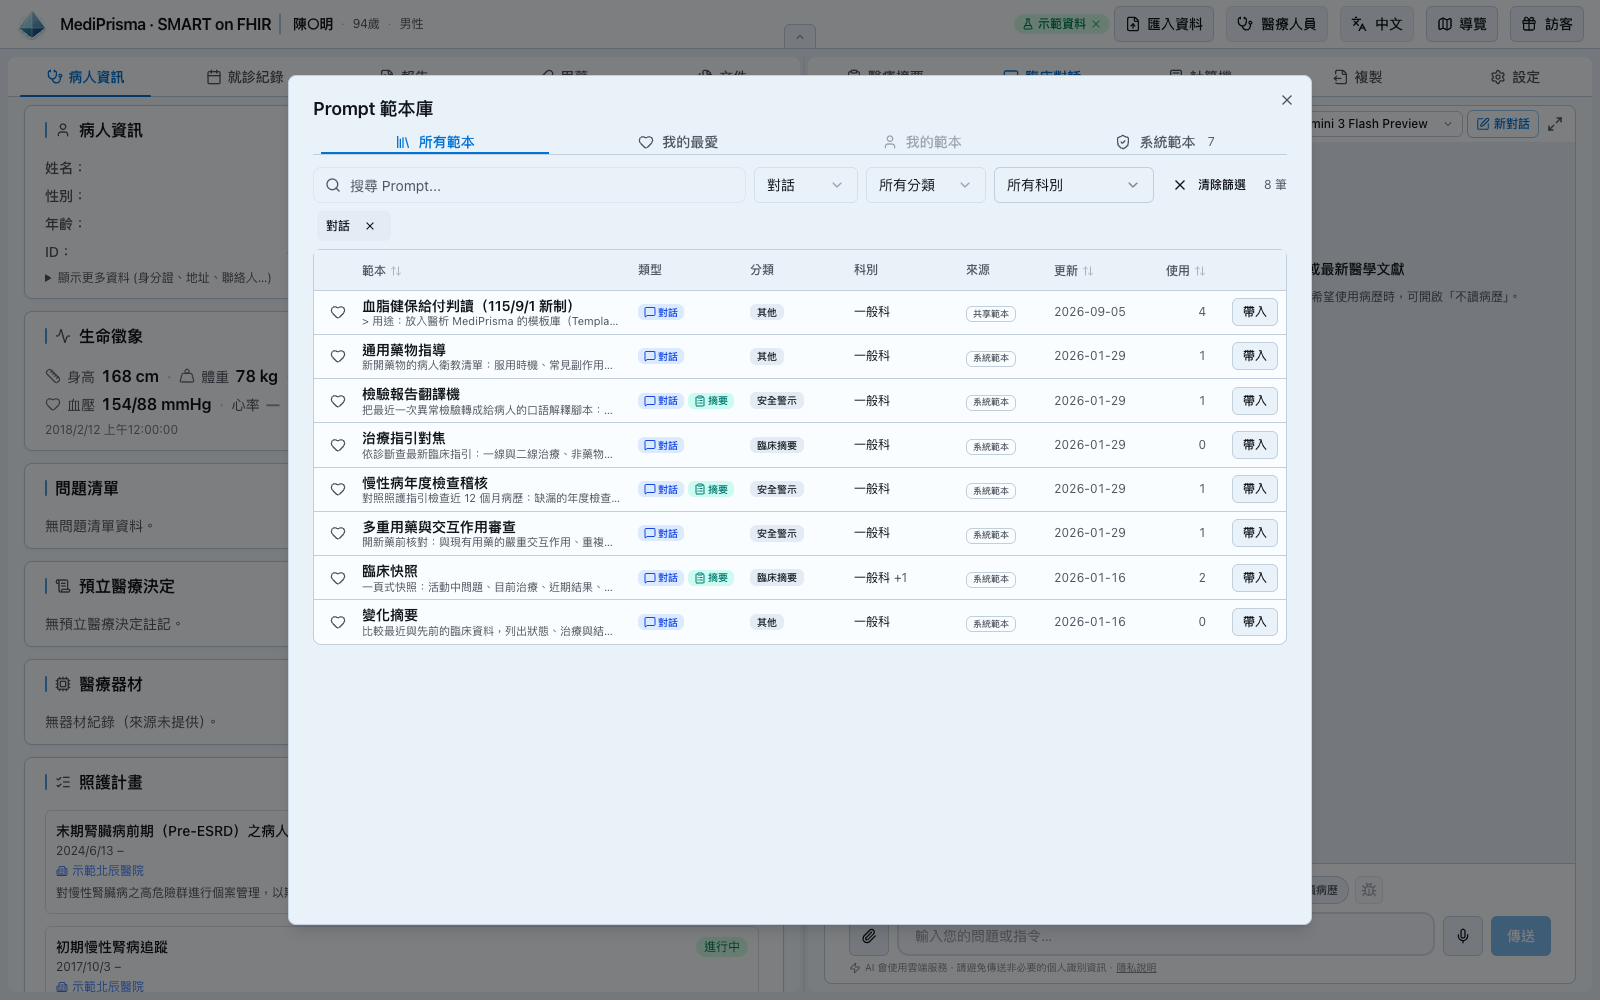Collapse the top header chevron
This screenshot has width=1600, height=1000.
[799, 38]
